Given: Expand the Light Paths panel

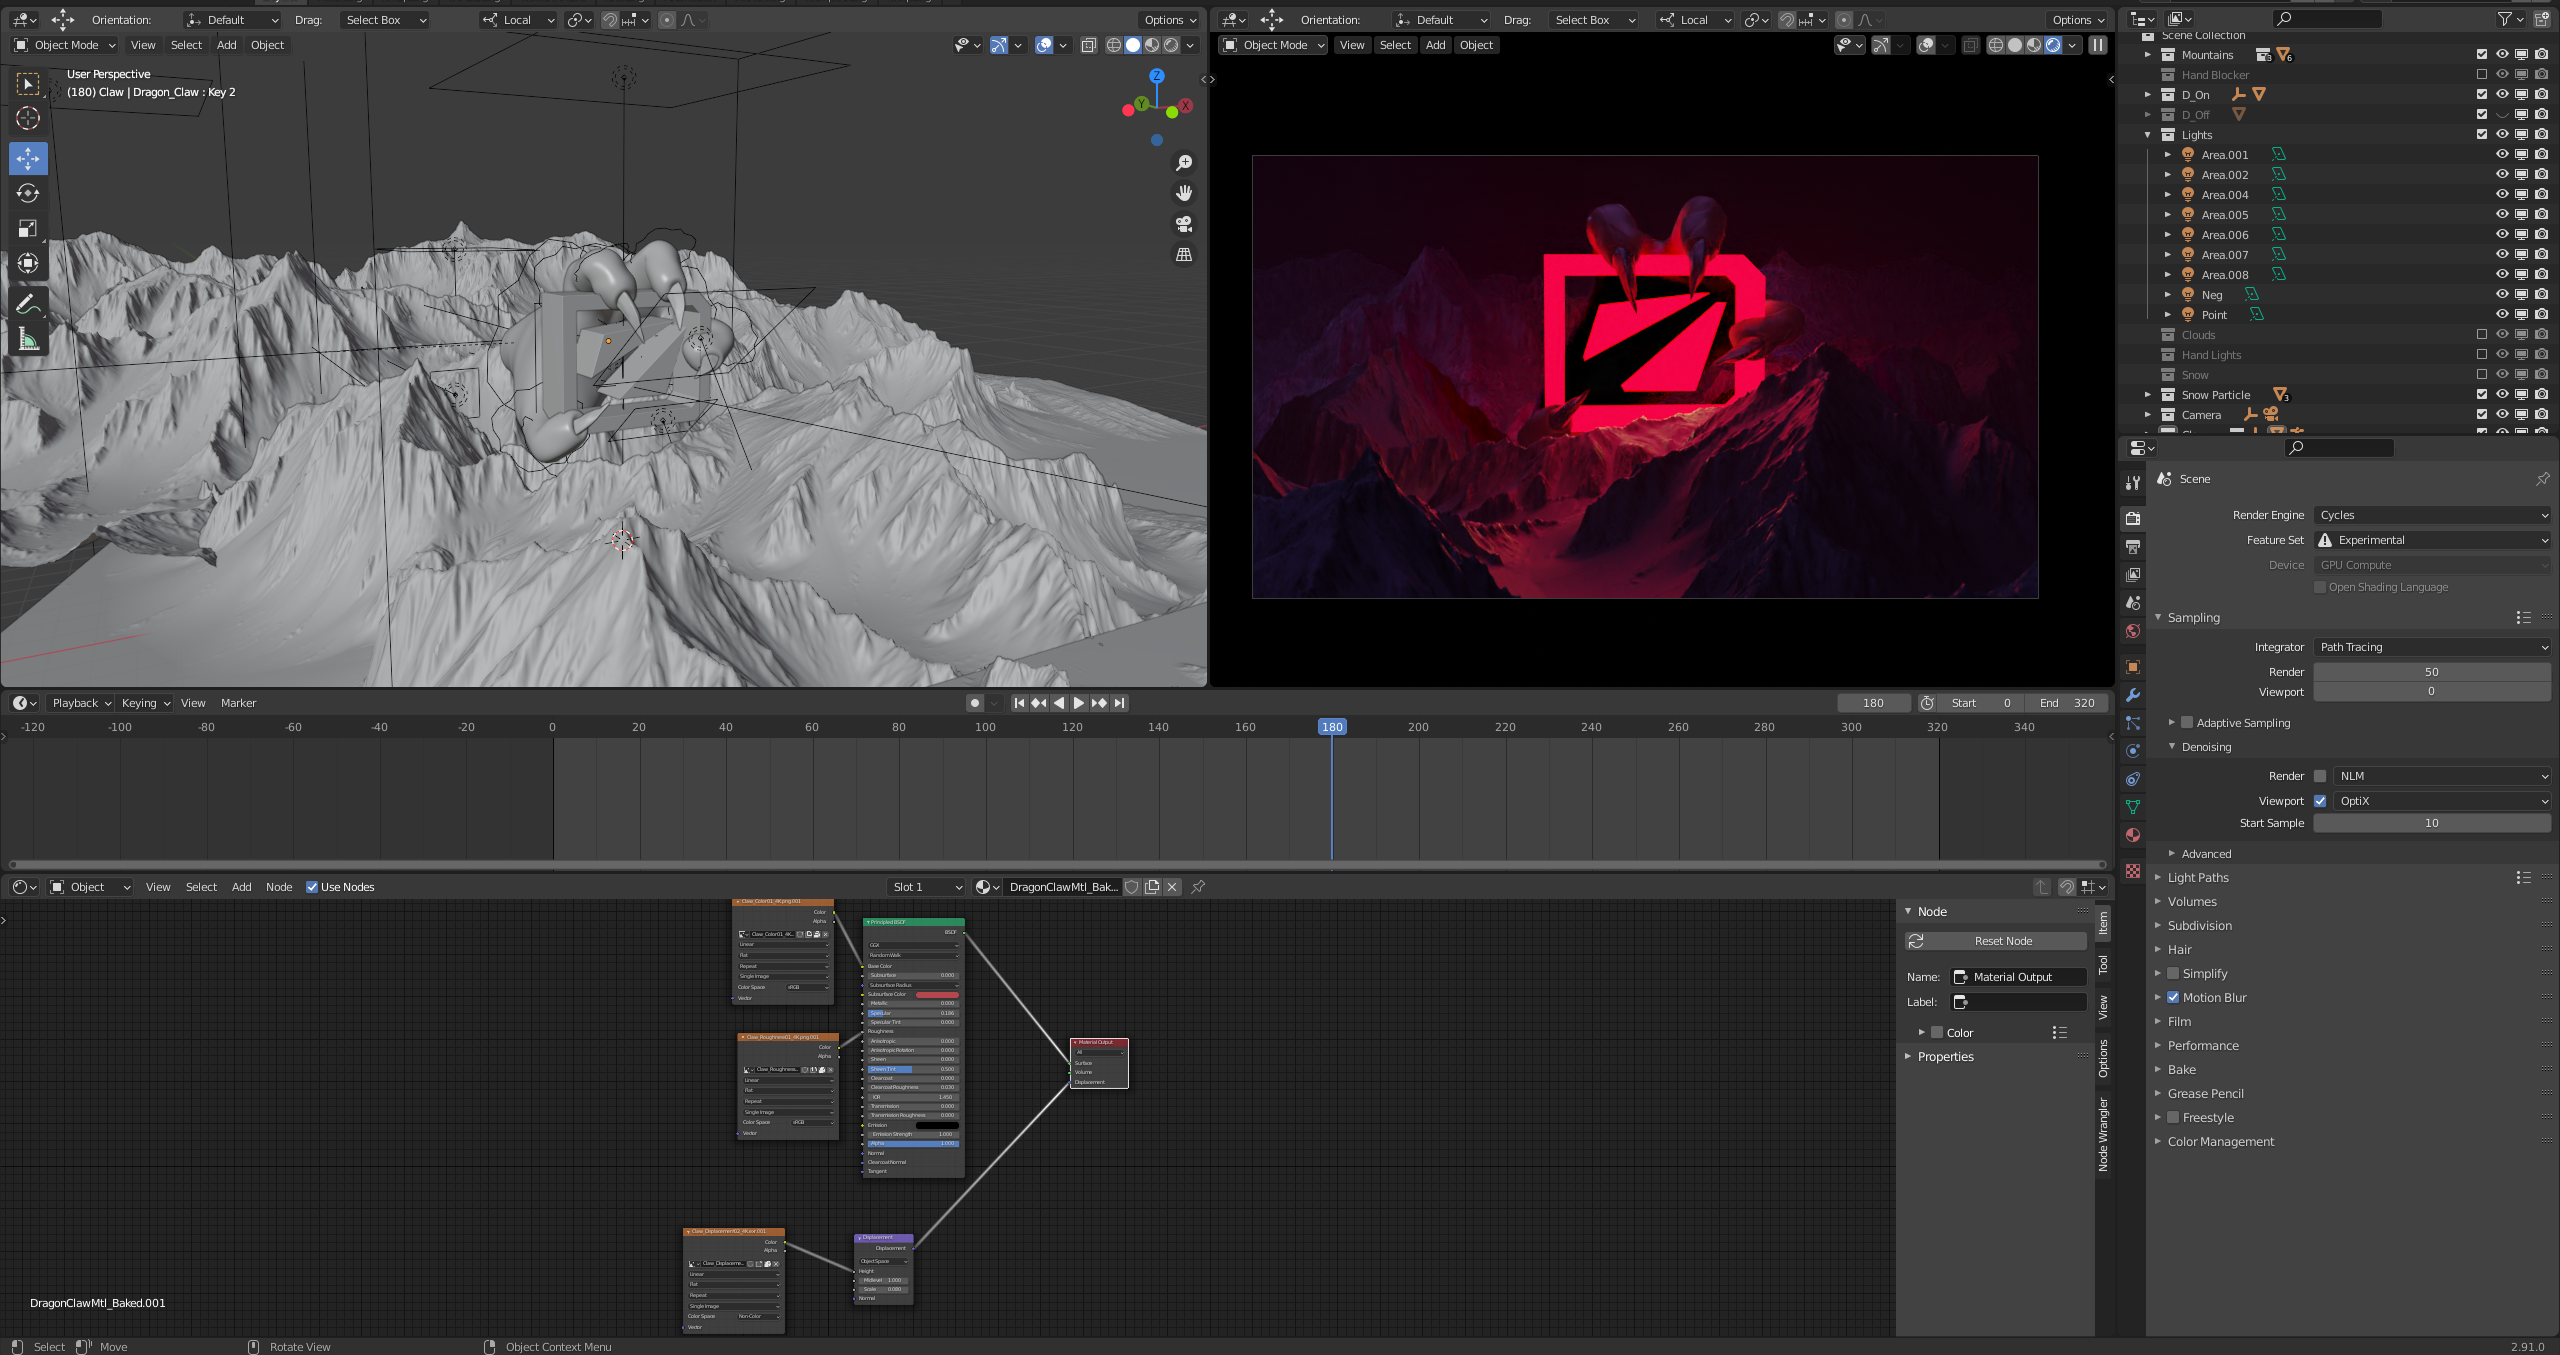Looking at the screenshot, I should pos(2197,877).
